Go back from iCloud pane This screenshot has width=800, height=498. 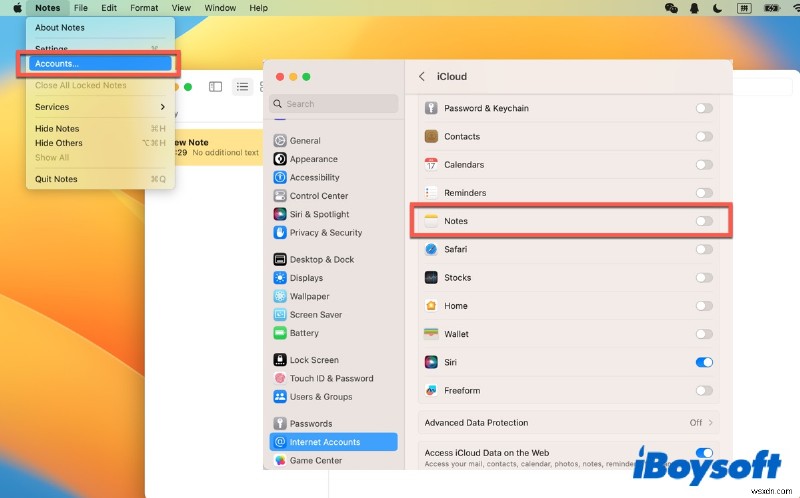point(421,77)
